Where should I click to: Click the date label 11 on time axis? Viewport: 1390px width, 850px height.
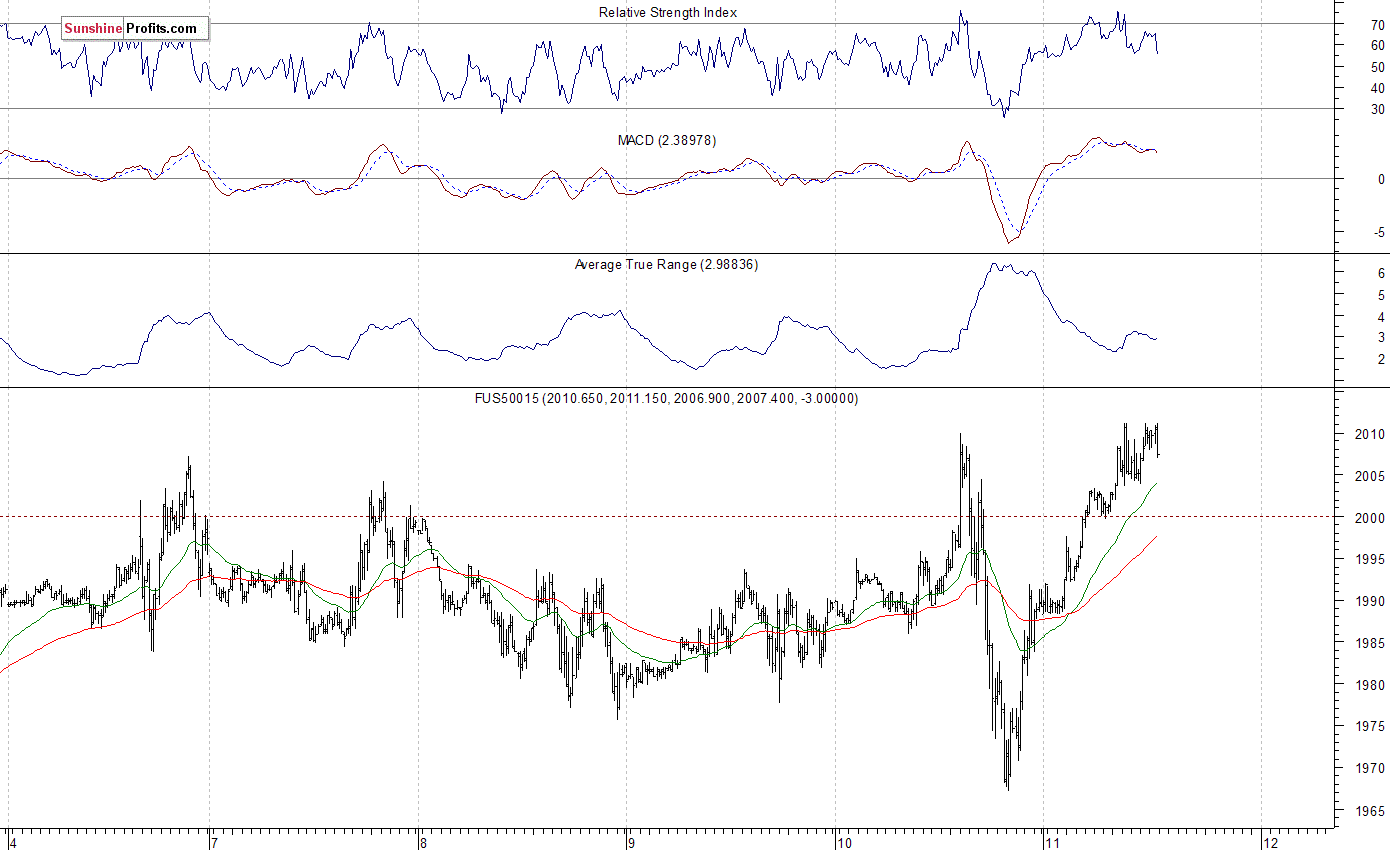(x=1053, y=842)
